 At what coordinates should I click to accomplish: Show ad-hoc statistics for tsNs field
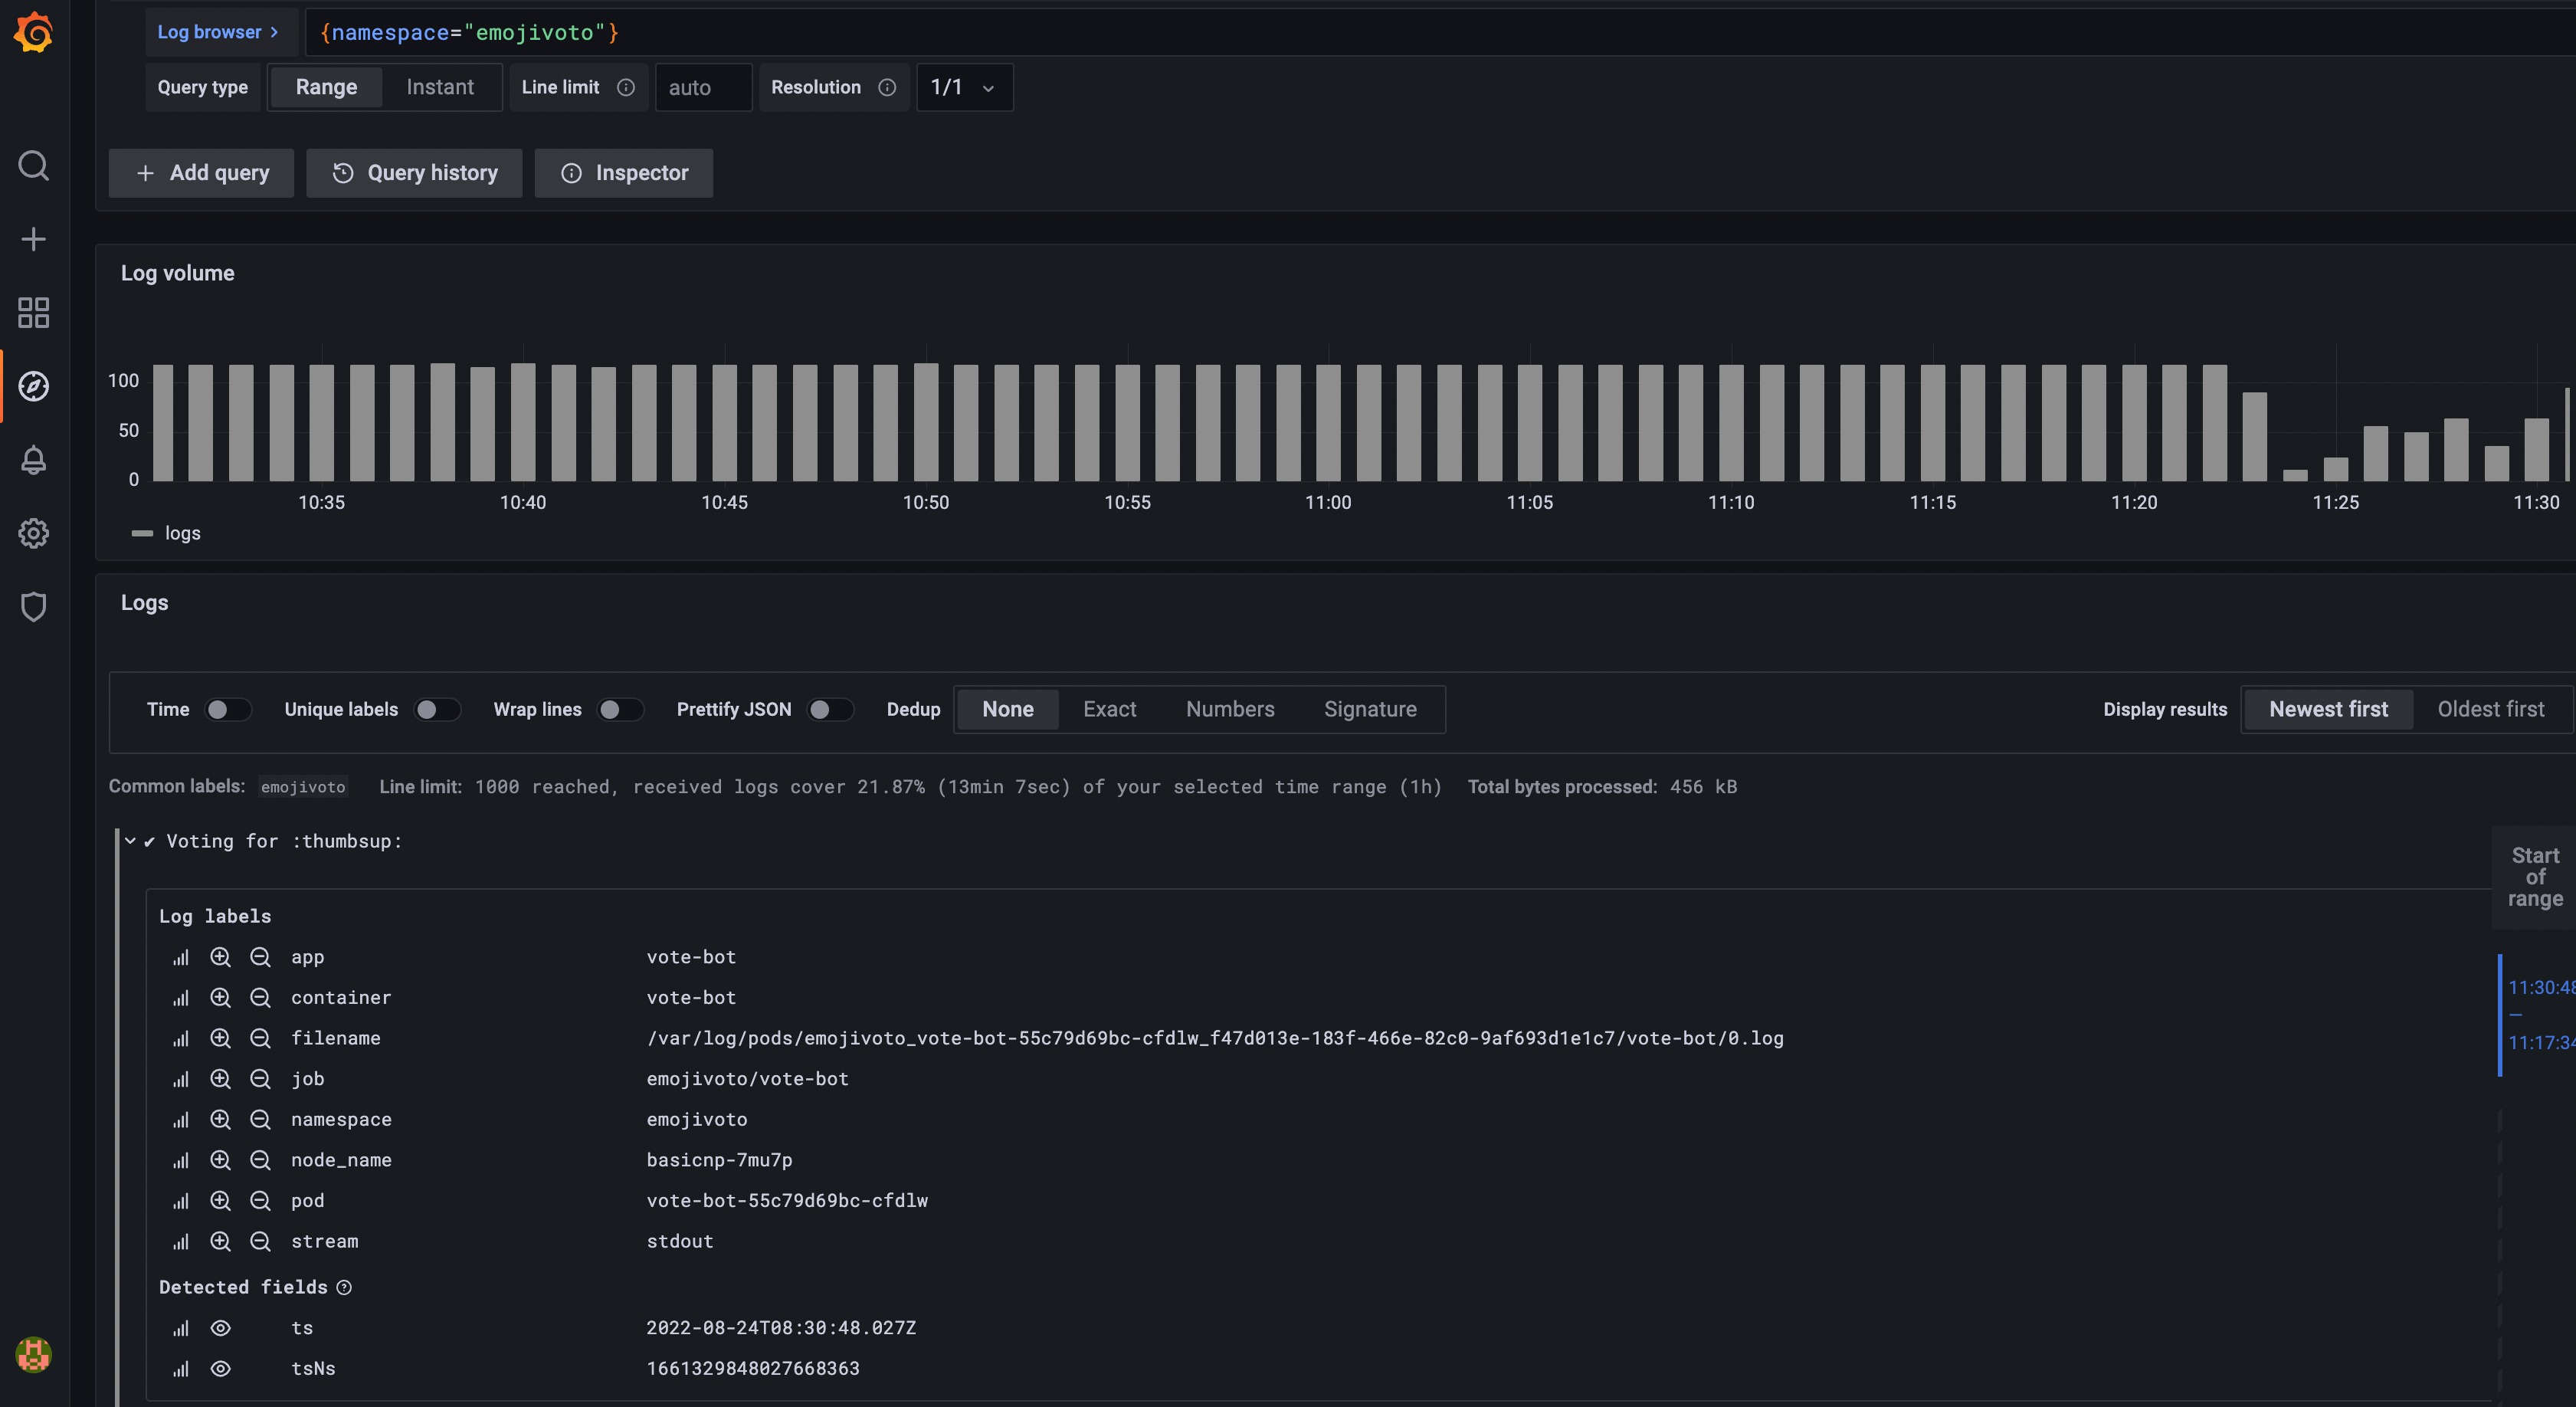[180, 1369]
